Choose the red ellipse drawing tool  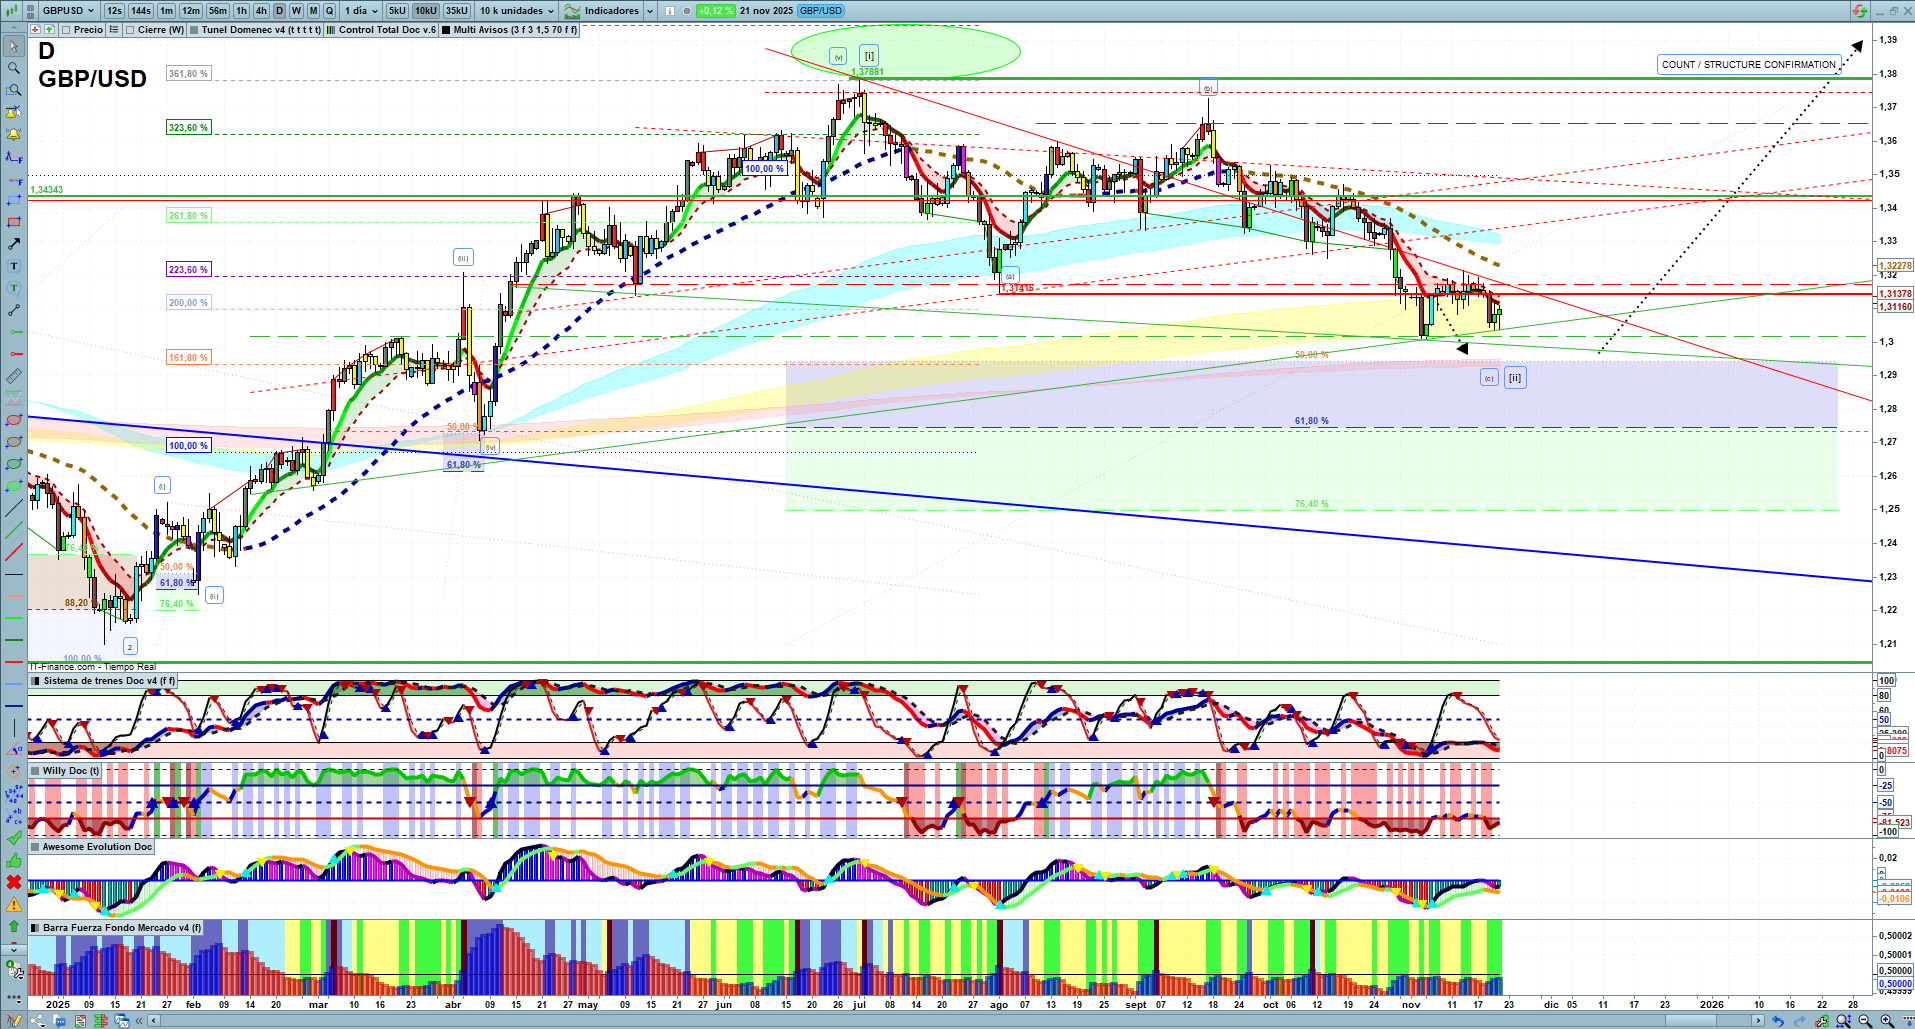coord(14,421)
